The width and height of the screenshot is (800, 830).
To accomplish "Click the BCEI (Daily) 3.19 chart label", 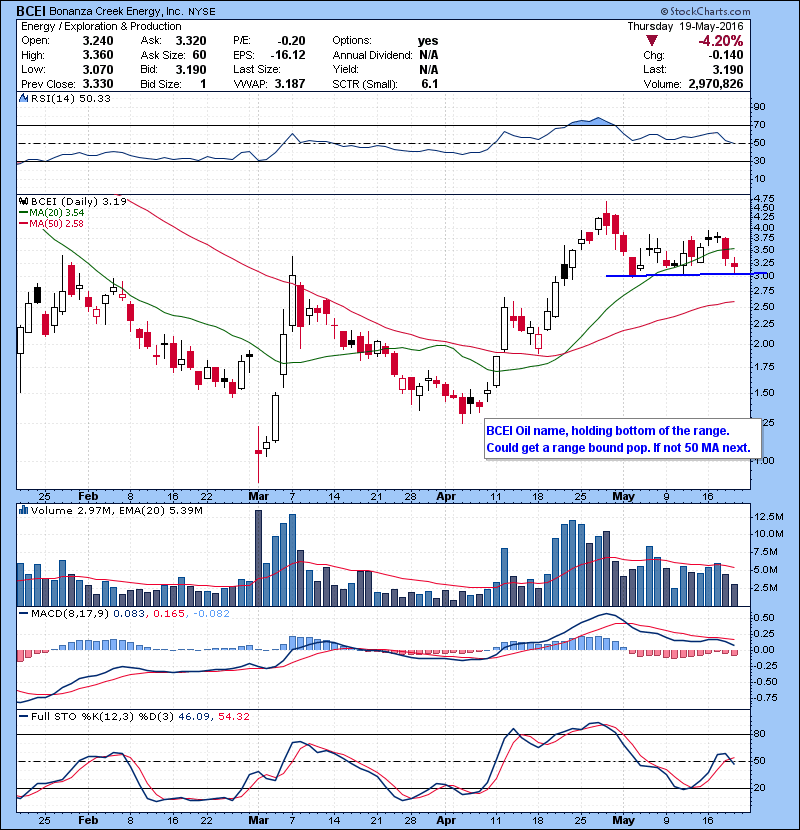I will 79,201.
